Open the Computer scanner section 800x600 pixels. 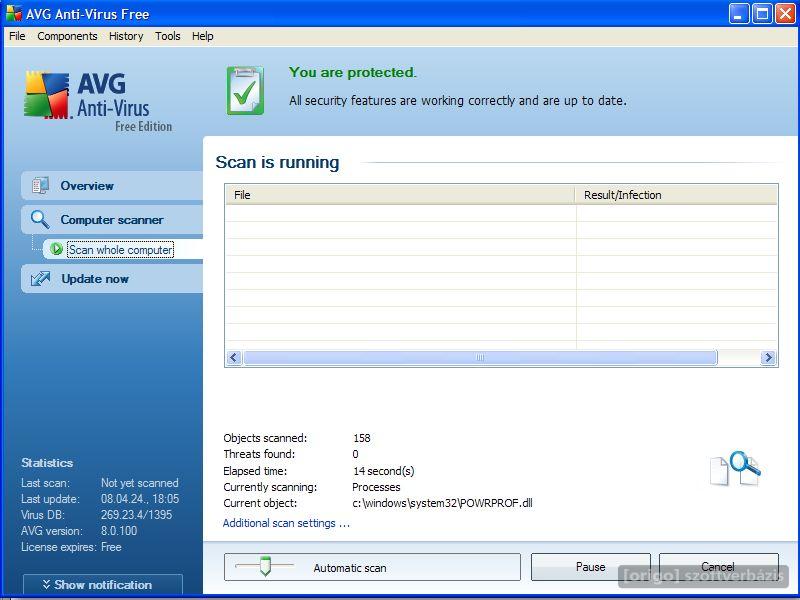click(x=112, y=220)
